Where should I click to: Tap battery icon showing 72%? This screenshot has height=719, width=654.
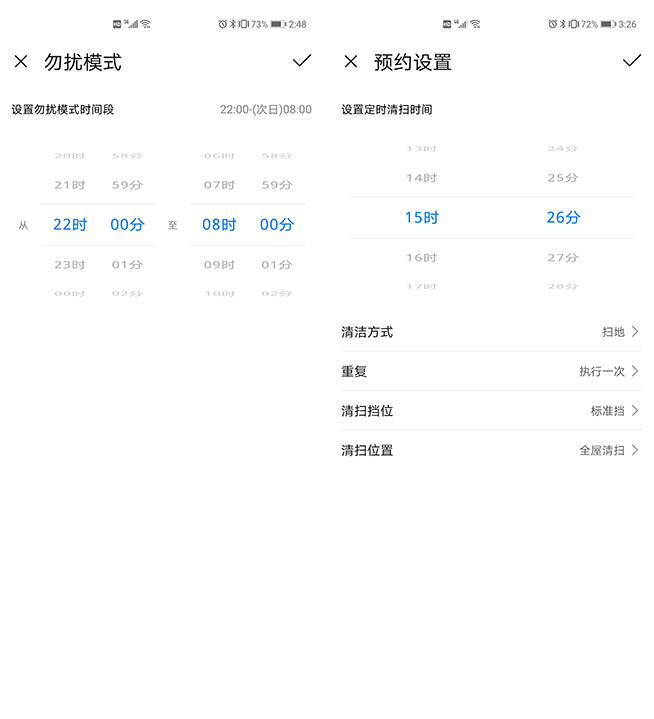coord(608,24)
